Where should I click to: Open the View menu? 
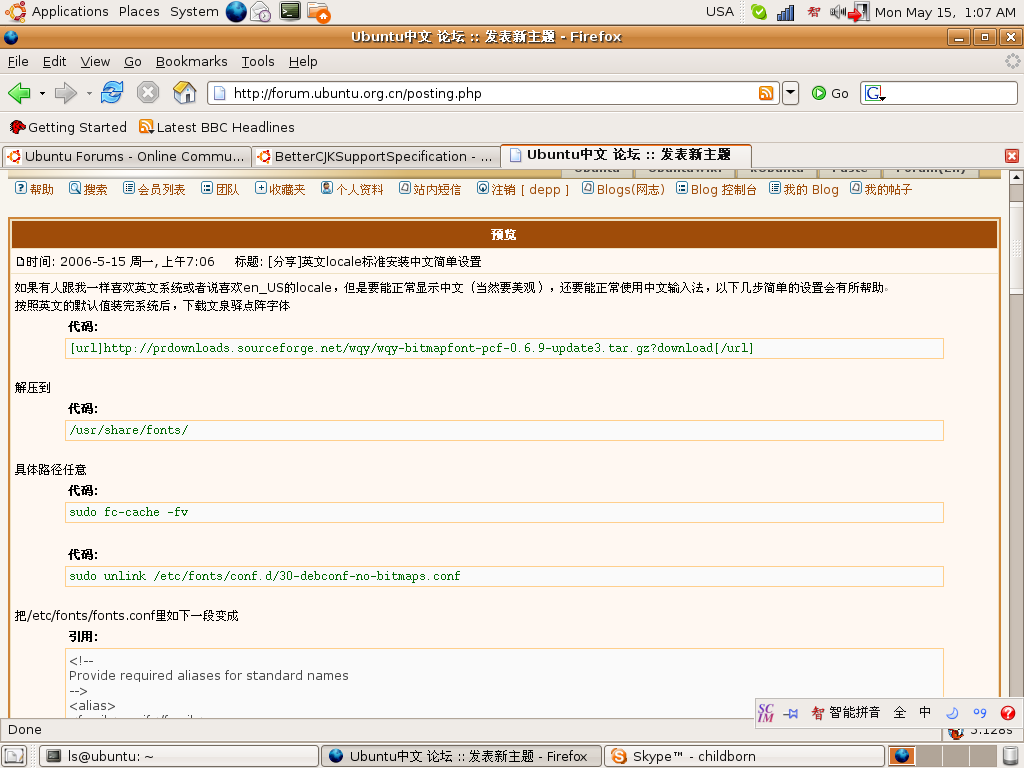(95, 61)
